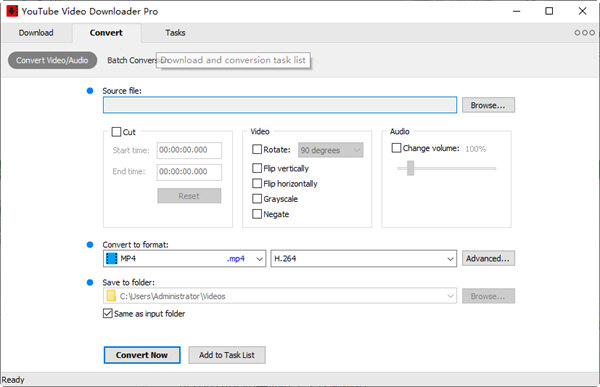The width and height of the screenshot is (600, 387).
Task: Click Browse for the save folder
Action: [x=488, y=296]
